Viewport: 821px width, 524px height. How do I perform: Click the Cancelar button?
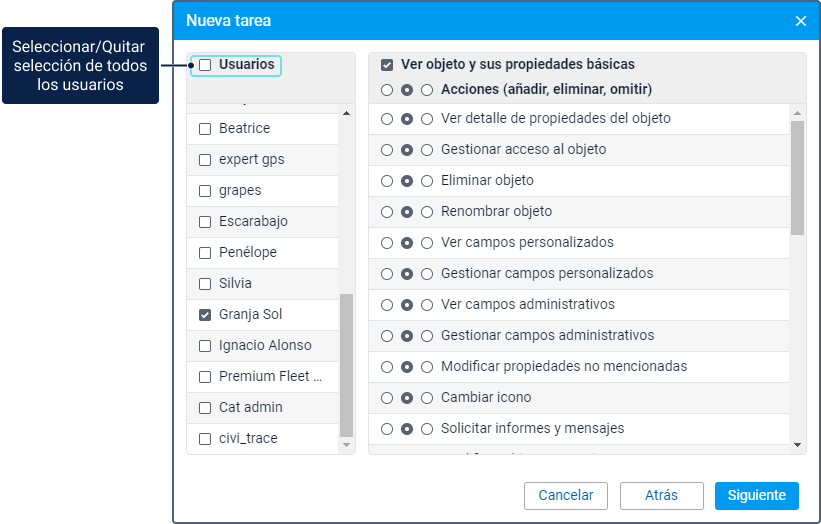point(566,496)
